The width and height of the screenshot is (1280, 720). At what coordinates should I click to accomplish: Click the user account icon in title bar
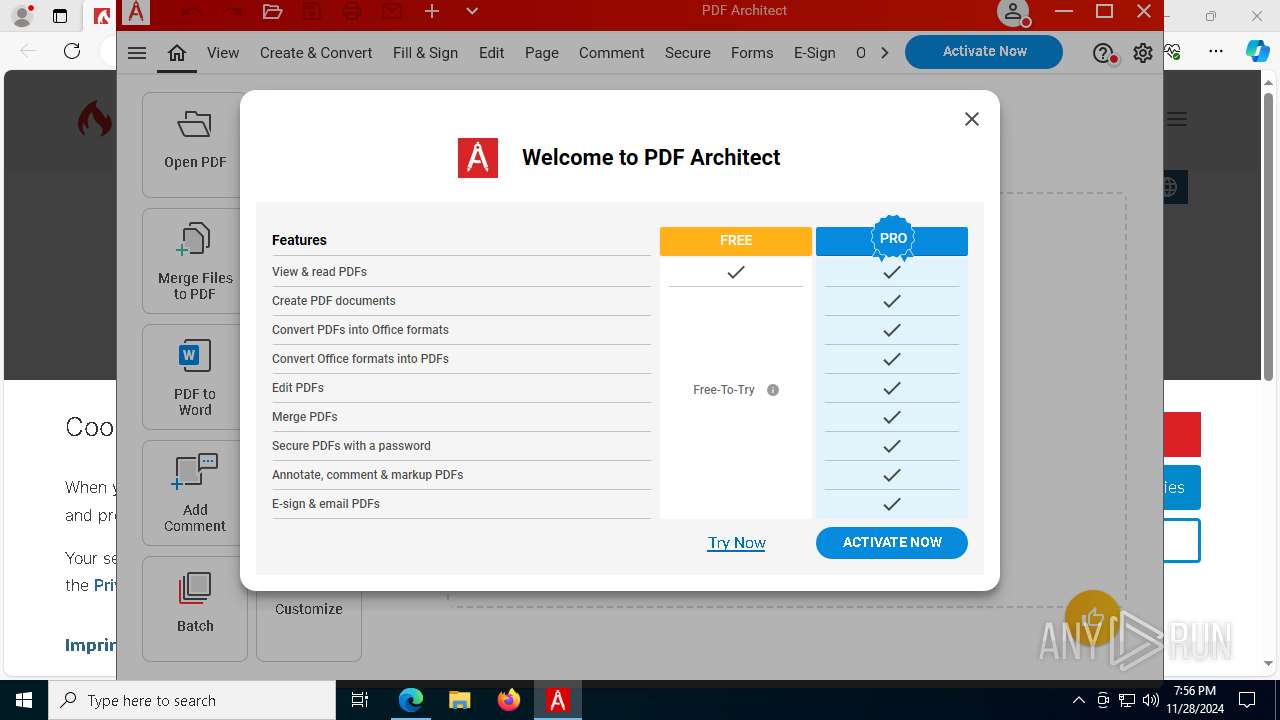tap(1013, 12)
